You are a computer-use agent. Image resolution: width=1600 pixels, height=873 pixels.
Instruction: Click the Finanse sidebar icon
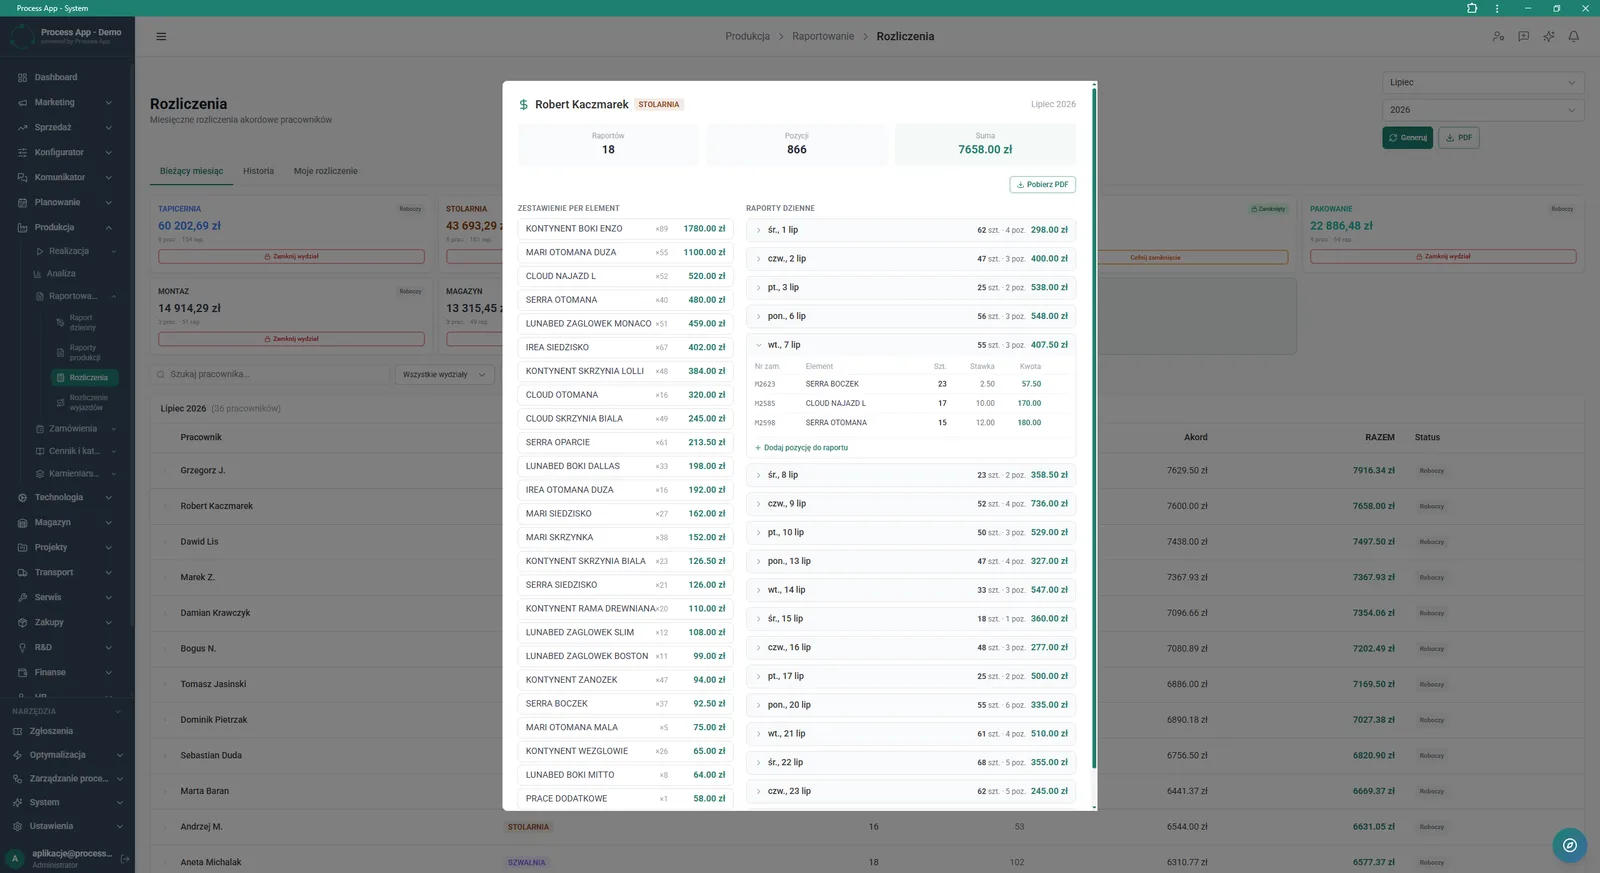tap(22, 672)
